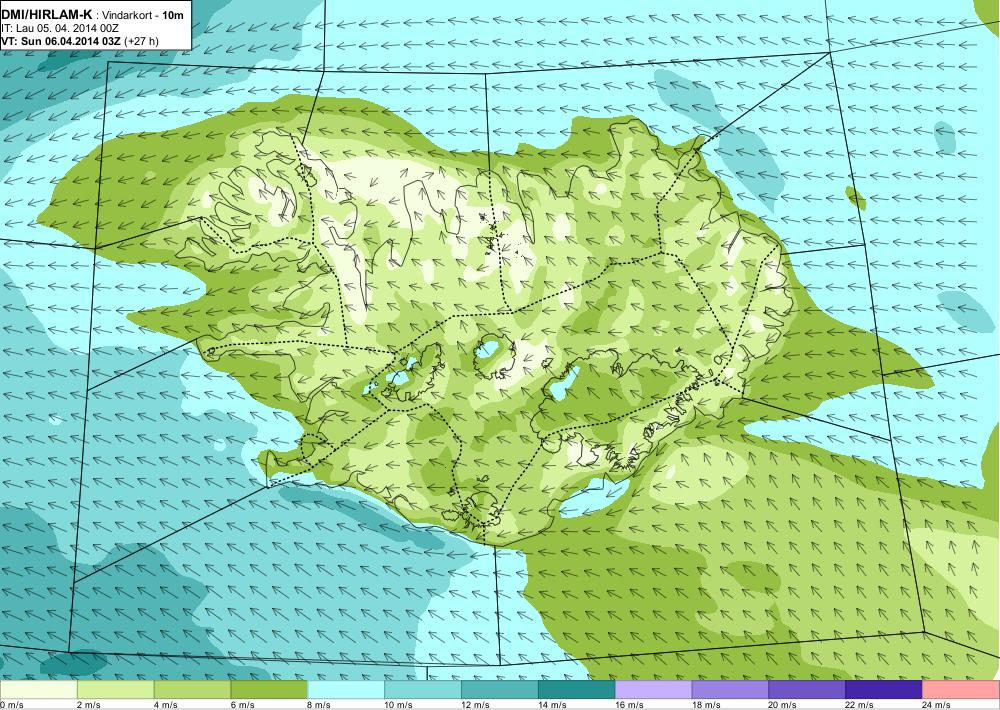Click the "VT: Sun 06.04.2014 03Z" valid time
Image resolution: width=1000 pixels, height=710 pixels.
62,41
